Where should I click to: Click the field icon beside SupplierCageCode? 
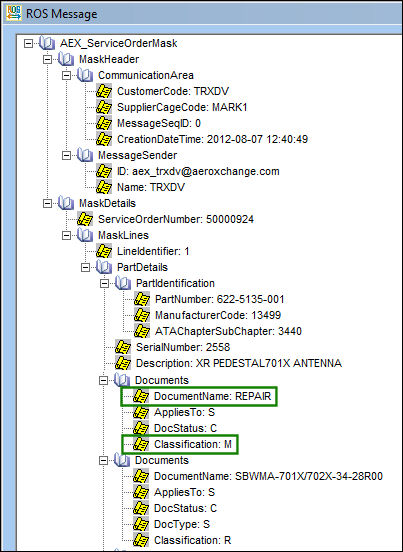[x=104, y=107]
